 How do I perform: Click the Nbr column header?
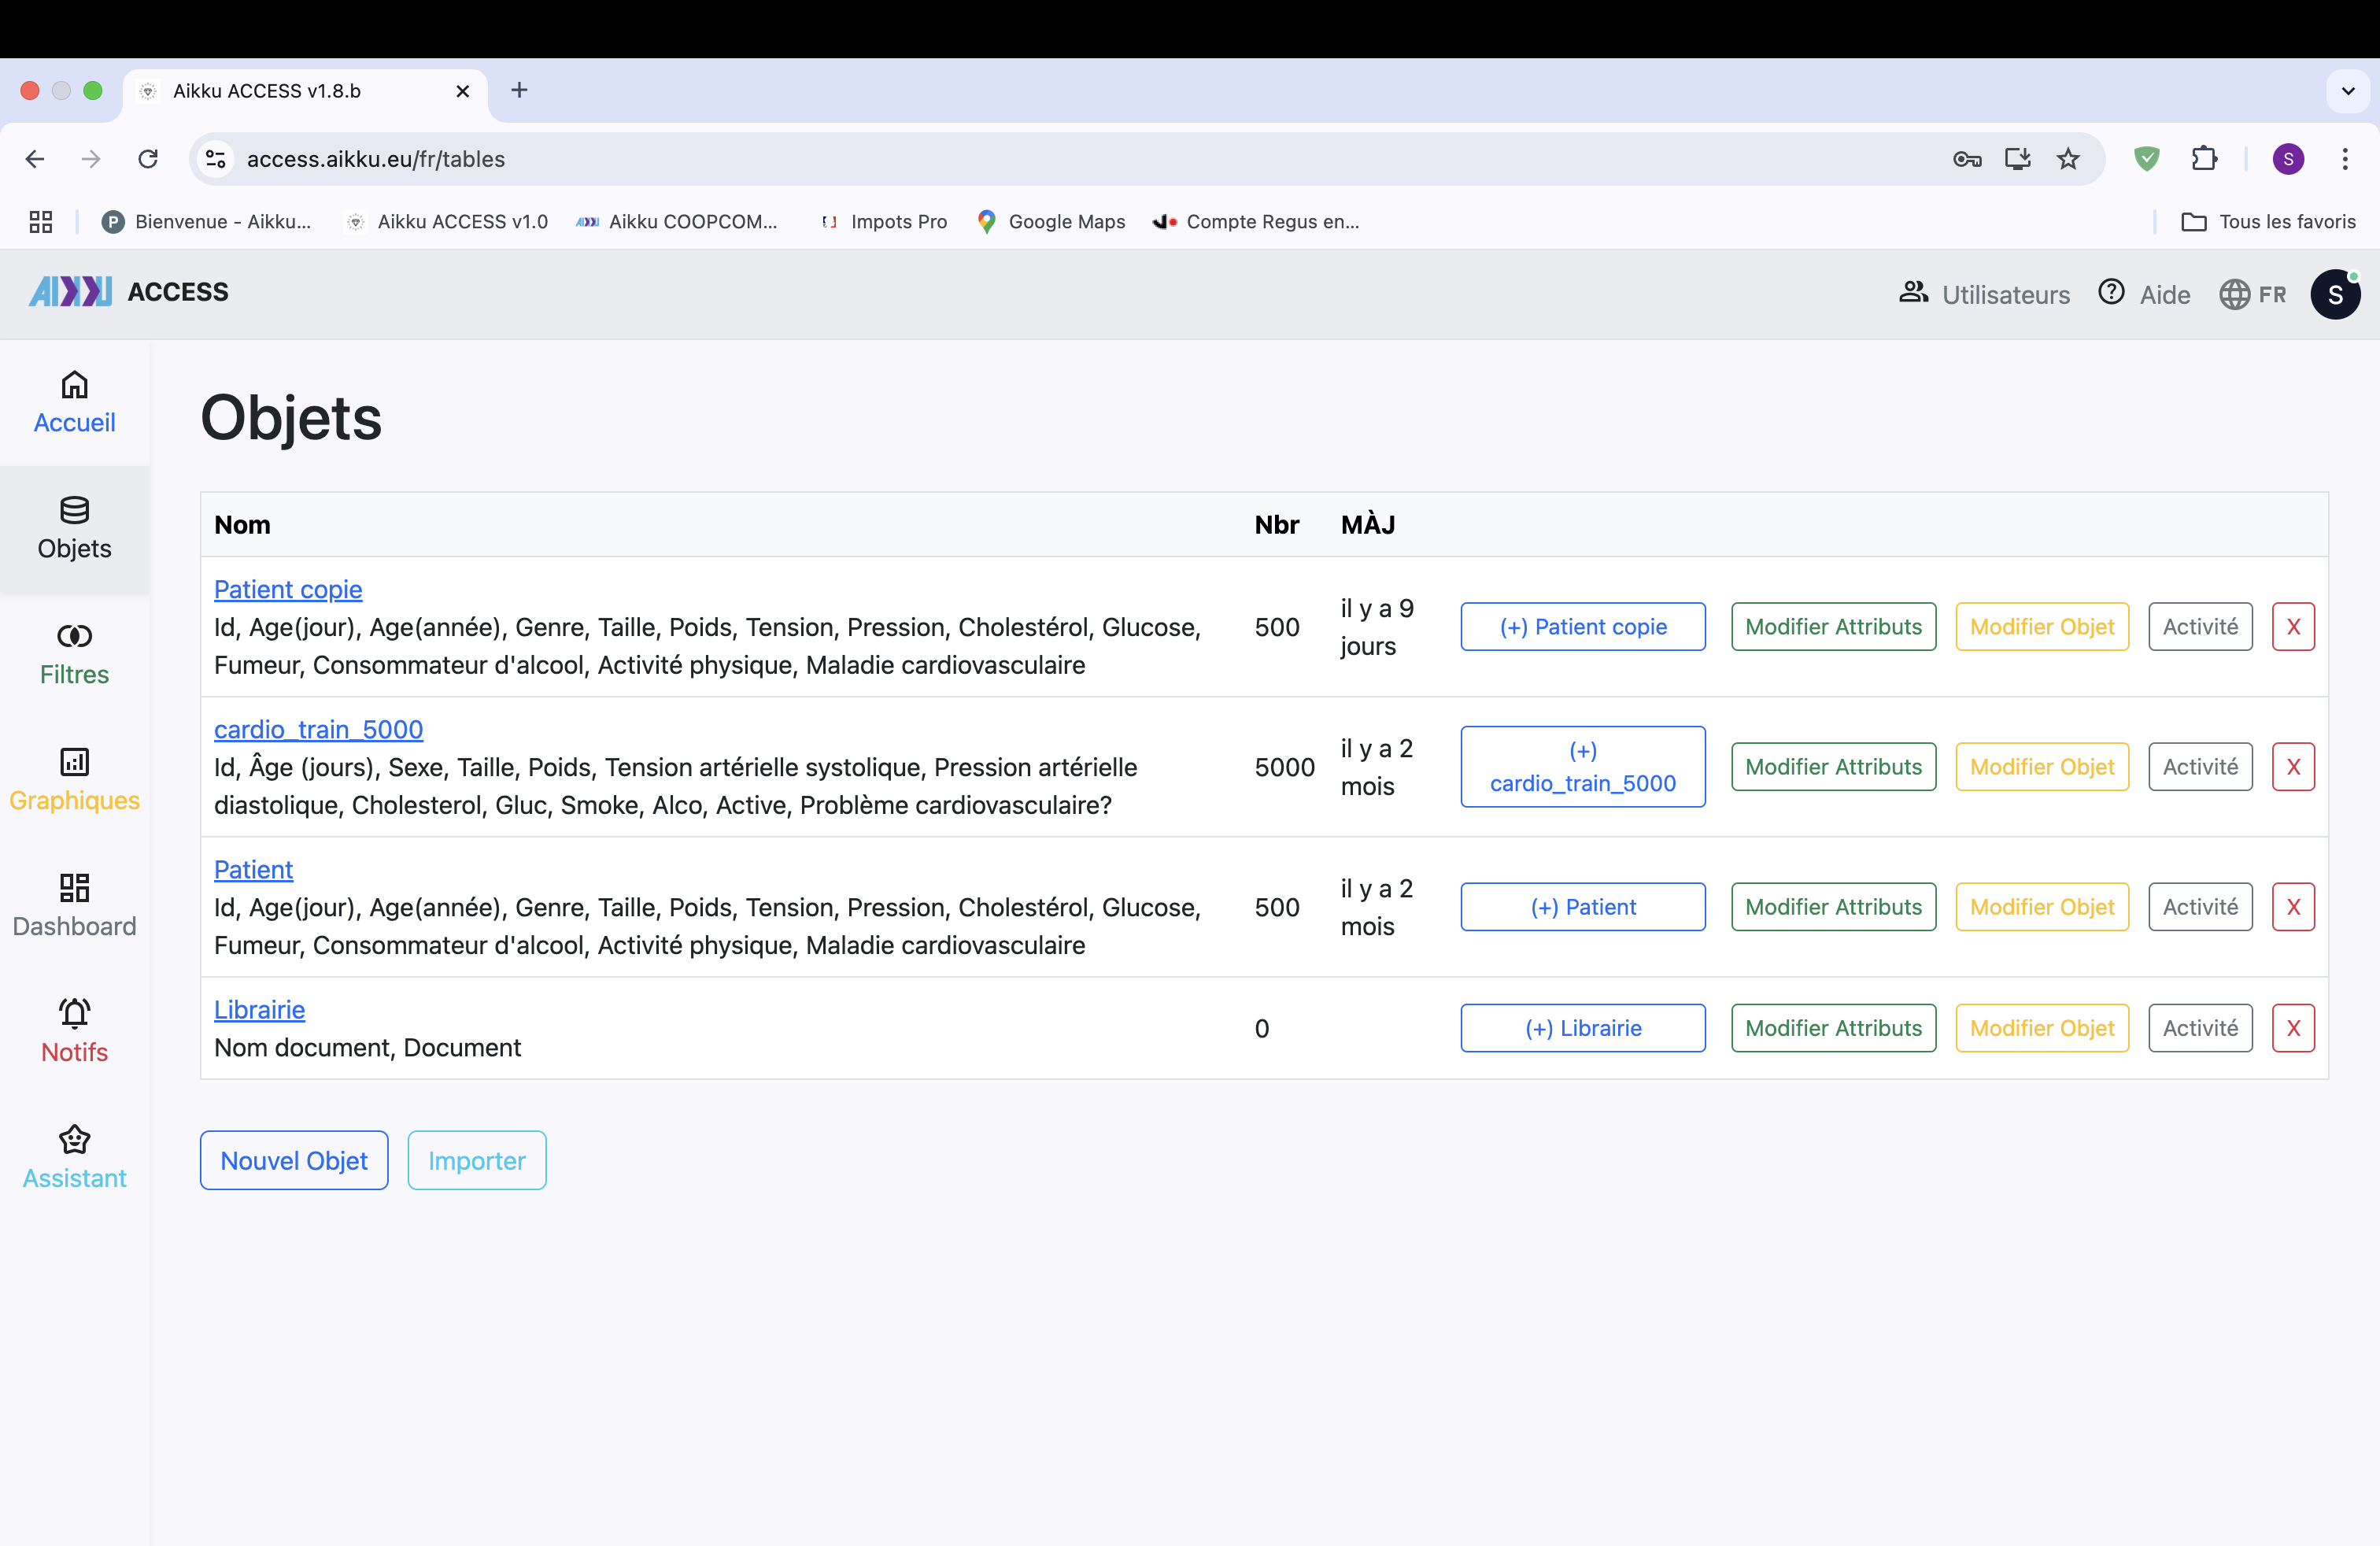pos(1276,524)
